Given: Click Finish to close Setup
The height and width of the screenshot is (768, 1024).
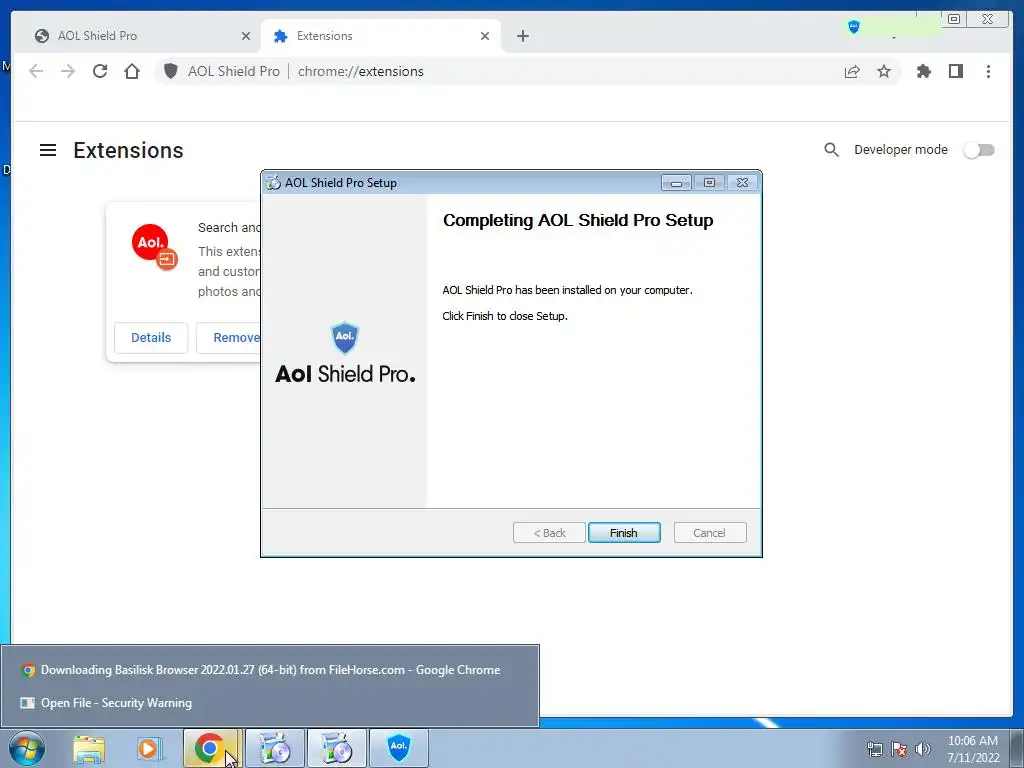Looking at the screenshot, I should [x=624, y=533].
